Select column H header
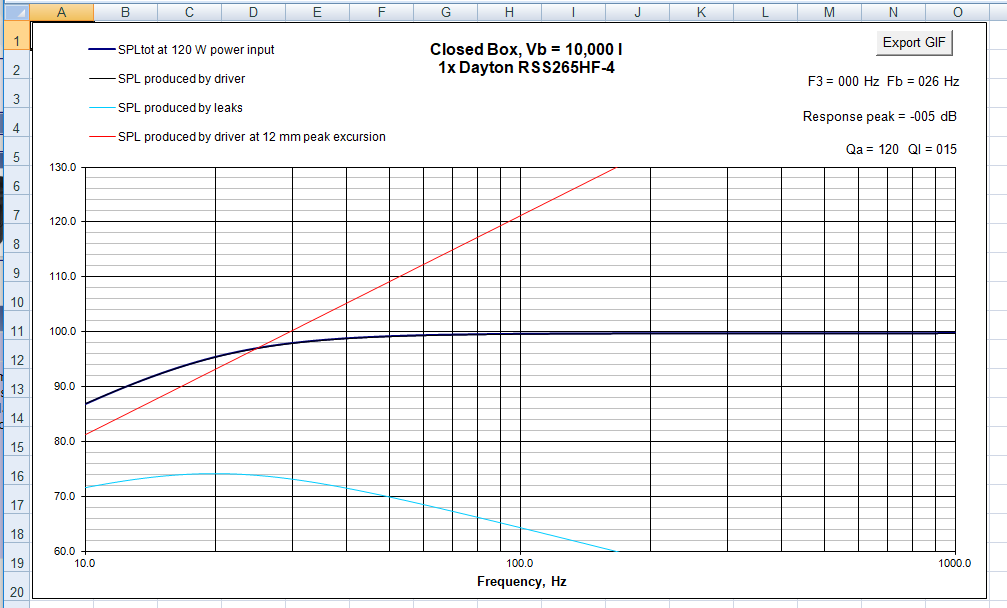1007x608 pixels. [x=509, y=12]
